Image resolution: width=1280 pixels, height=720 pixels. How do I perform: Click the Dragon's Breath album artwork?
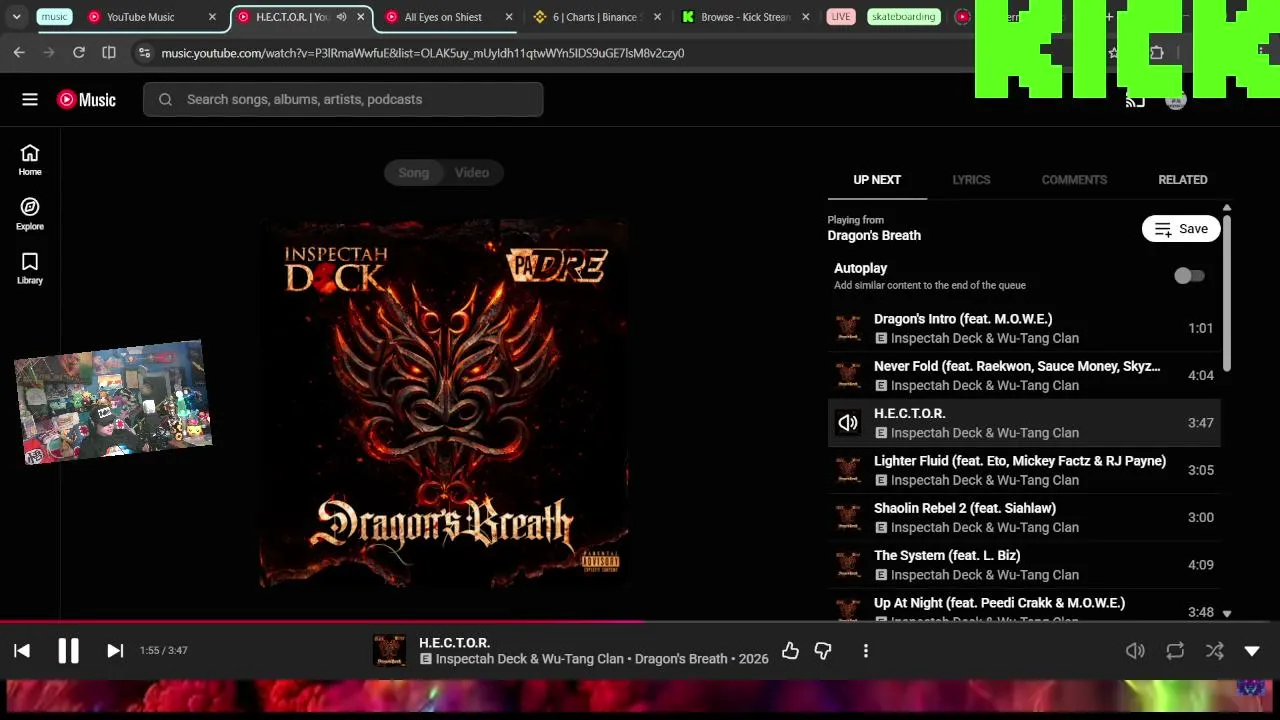tap(444, 405)
